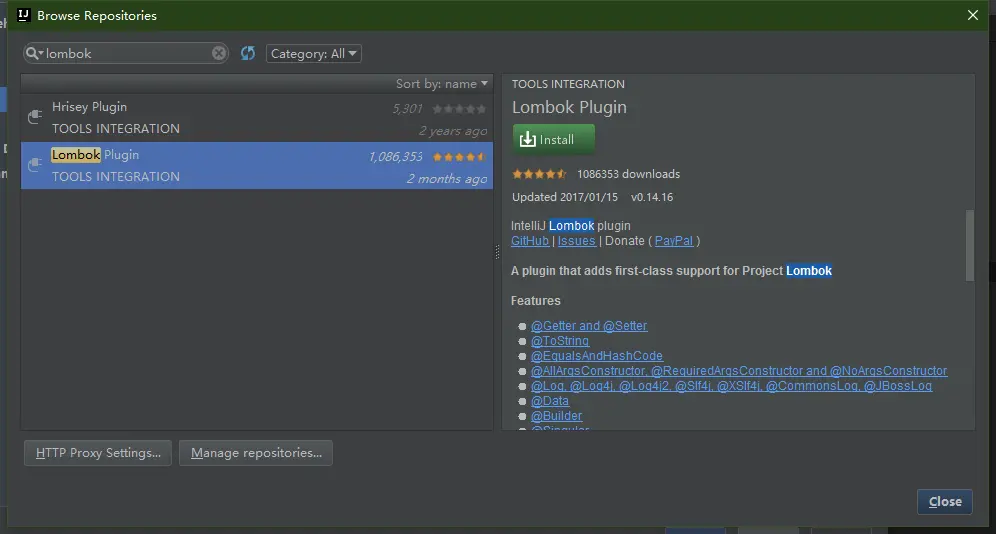Reload the plugin repository list

[248, 53]
